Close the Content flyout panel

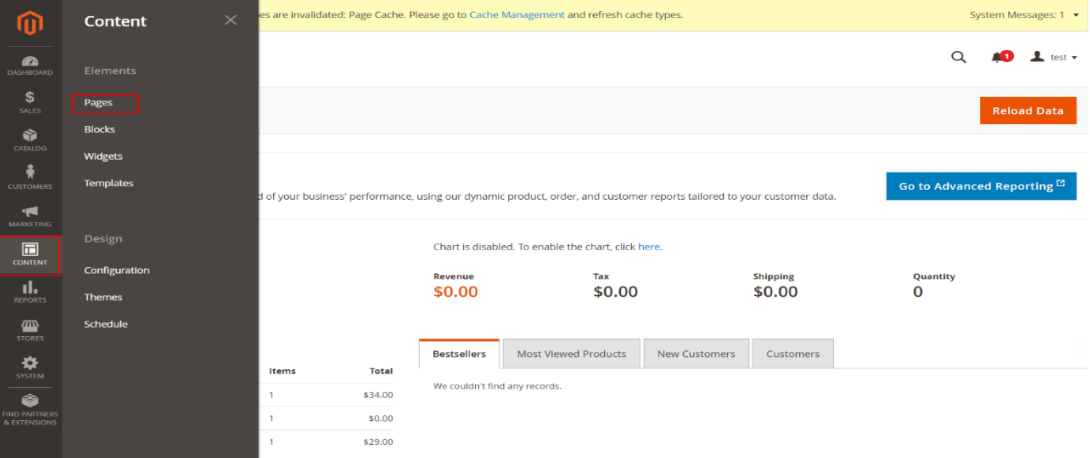click(231, 20)
